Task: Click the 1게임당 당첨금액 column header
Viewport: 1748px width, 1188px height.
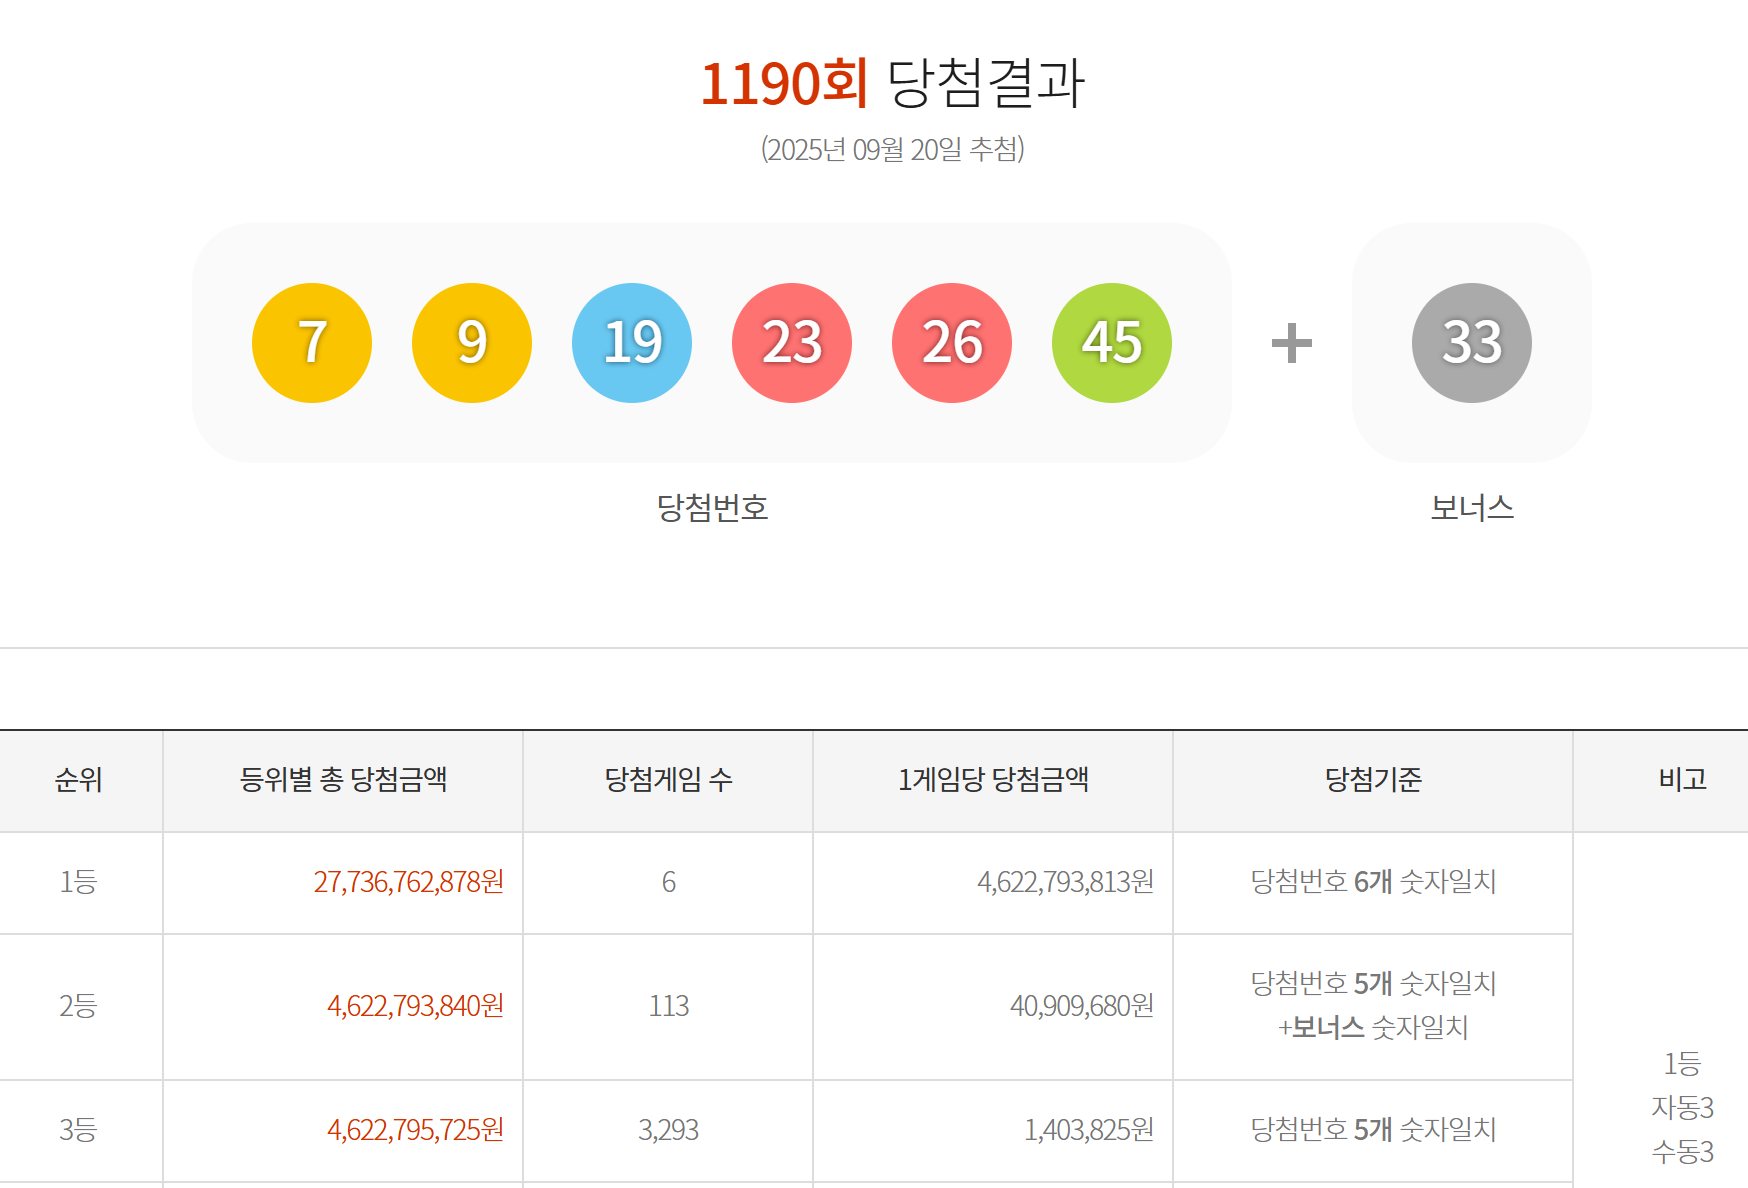Action: [x=993, y=780]
